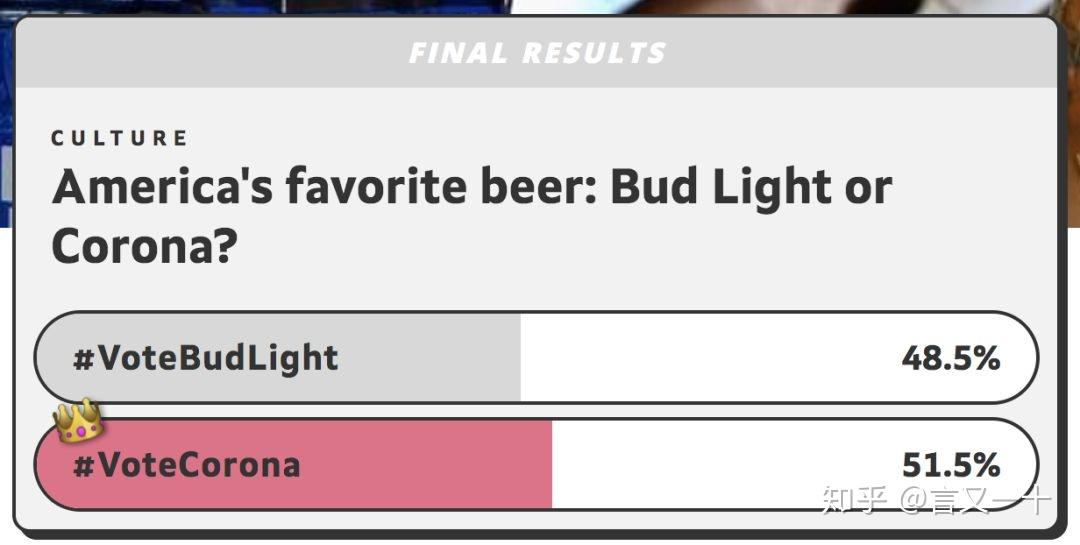Click the hash symbol of #VoteBudLight
This screenshot has width=1080, height=545.
(x=83, y=358)
